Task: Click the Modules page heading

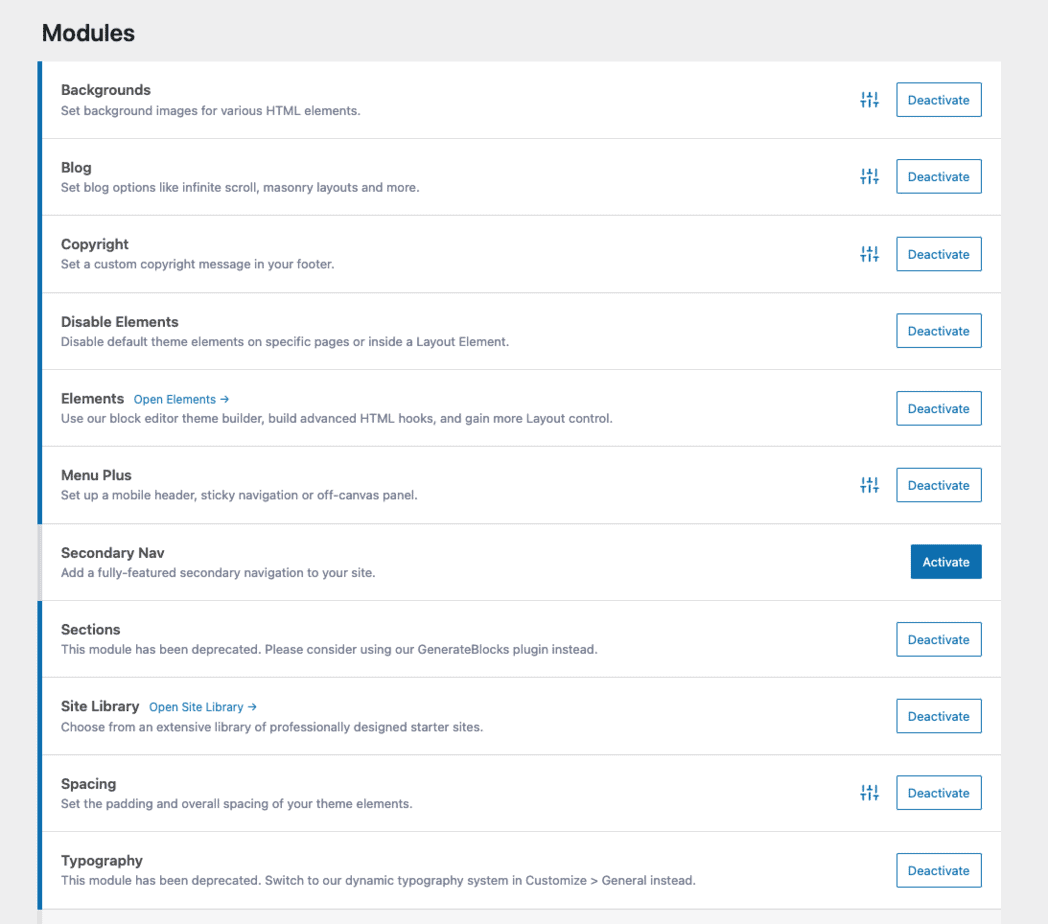Action: coord(88,33)
